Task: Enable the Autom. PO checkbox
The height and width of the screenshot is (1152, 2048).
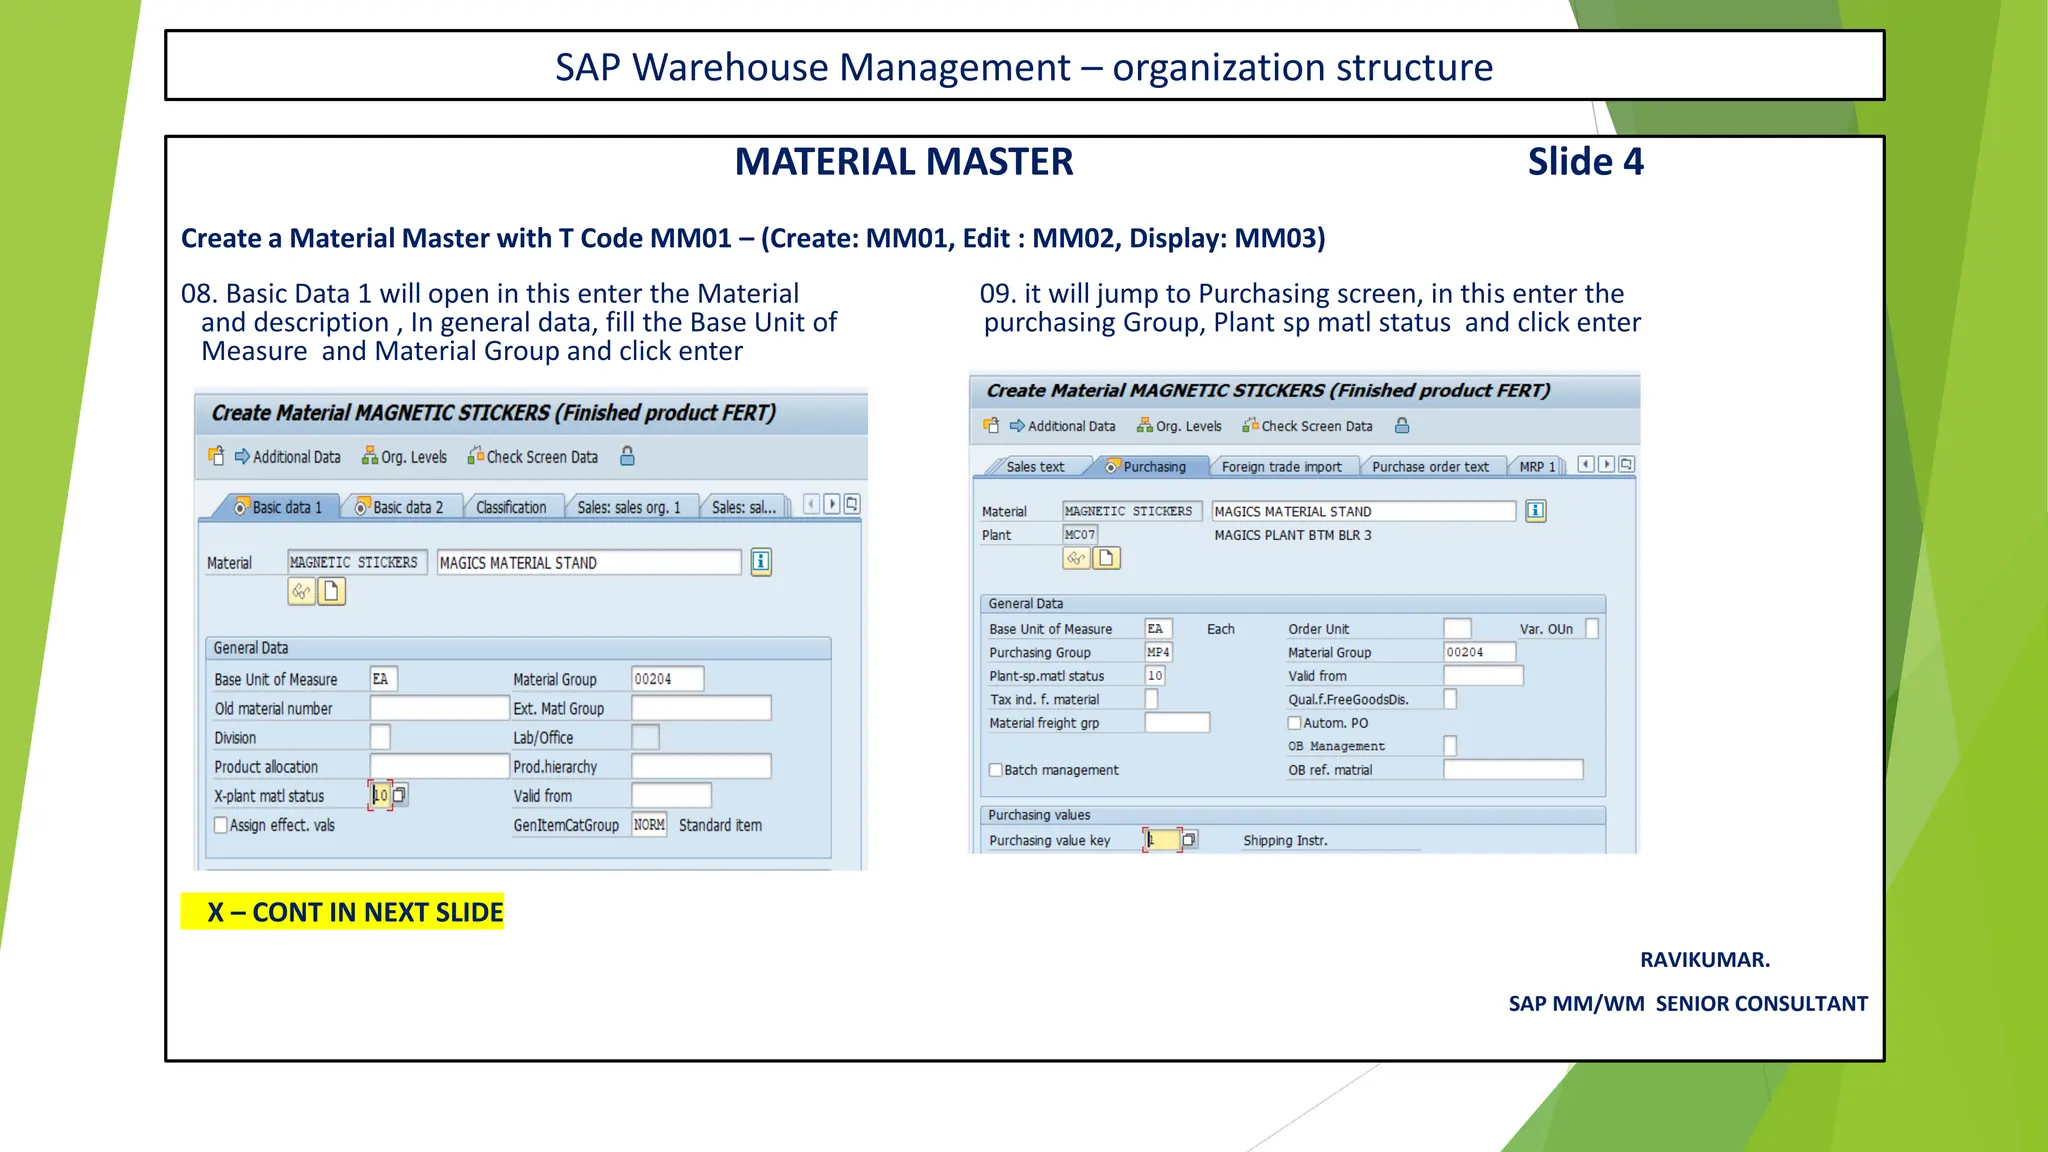Action: coord(1295,723)
